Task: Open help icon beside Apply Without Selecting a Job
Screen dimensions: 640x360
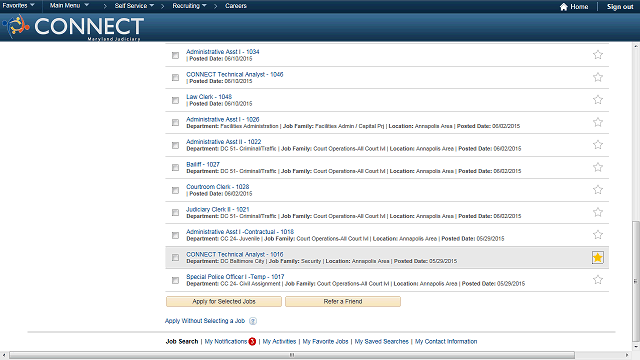Action: tap(253, 321)
